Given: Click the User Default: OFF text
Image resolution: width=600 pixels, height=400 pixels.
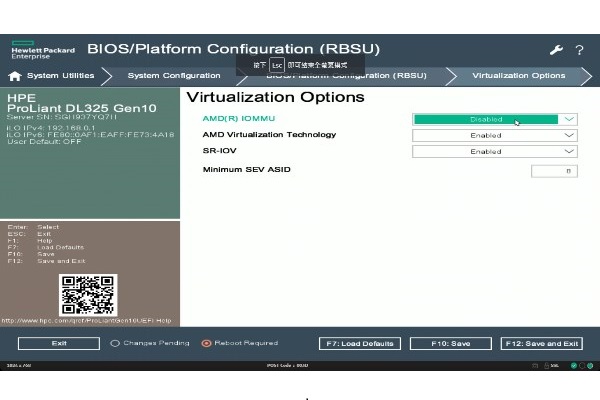Looking at the screenshot, I should pyautogui.click(x=44, y=142).
